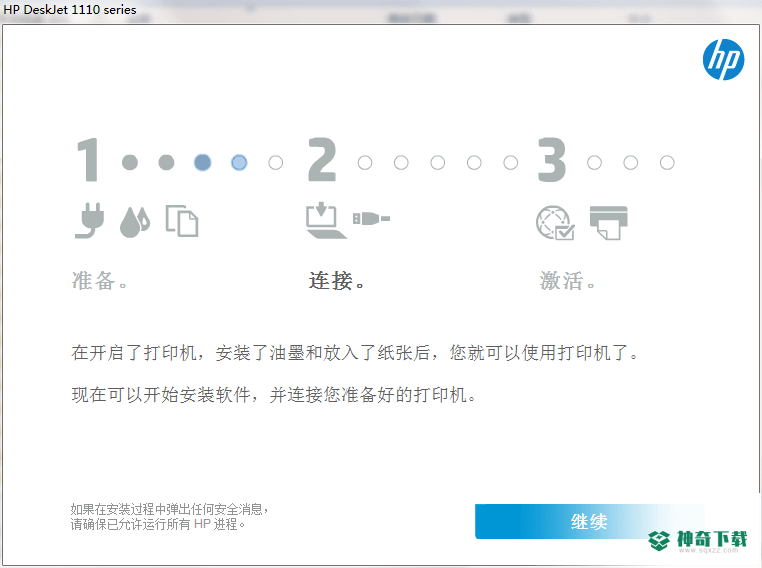The height and width of the screenshot is (568, 762).
Task: Click the printer icon under step 3
Action: point(608,223)
